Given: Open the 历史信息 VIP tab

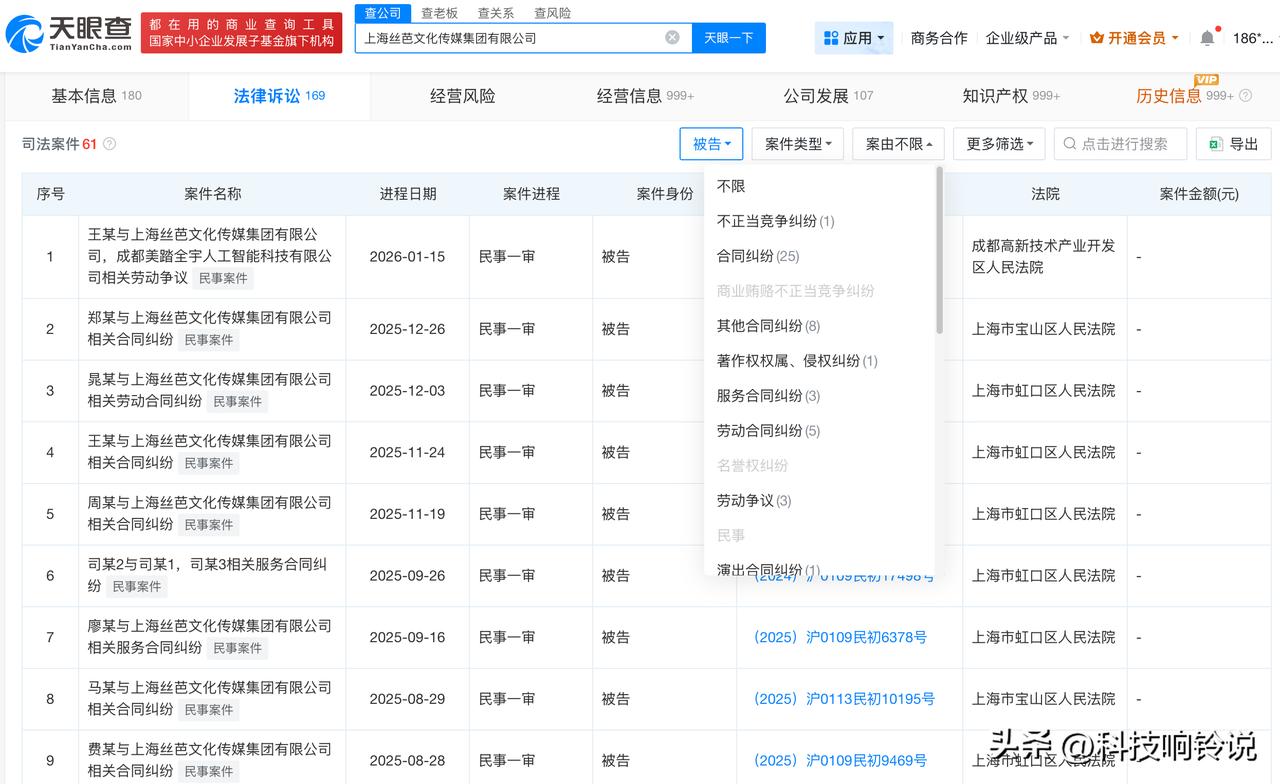Looking at the screenshot, I should [x=1184, y=96].
